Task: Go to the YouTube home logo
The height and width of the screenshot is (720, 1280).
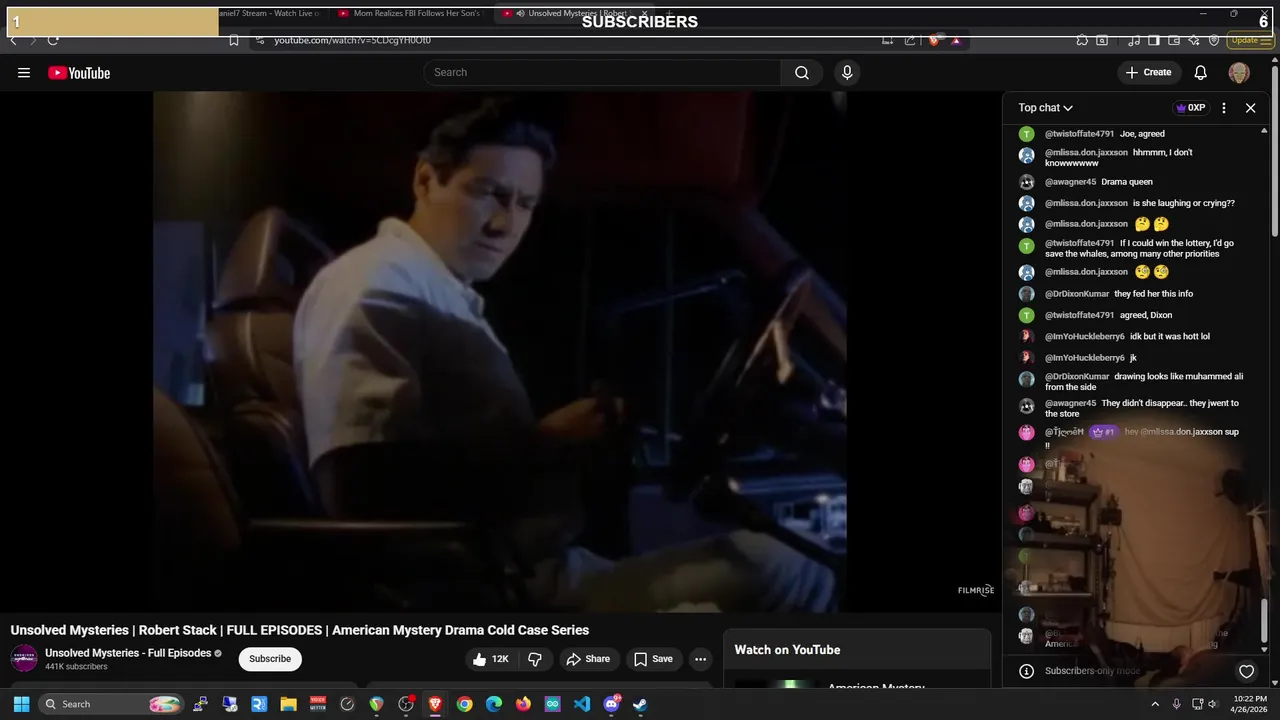Action: tap(79, 73)
